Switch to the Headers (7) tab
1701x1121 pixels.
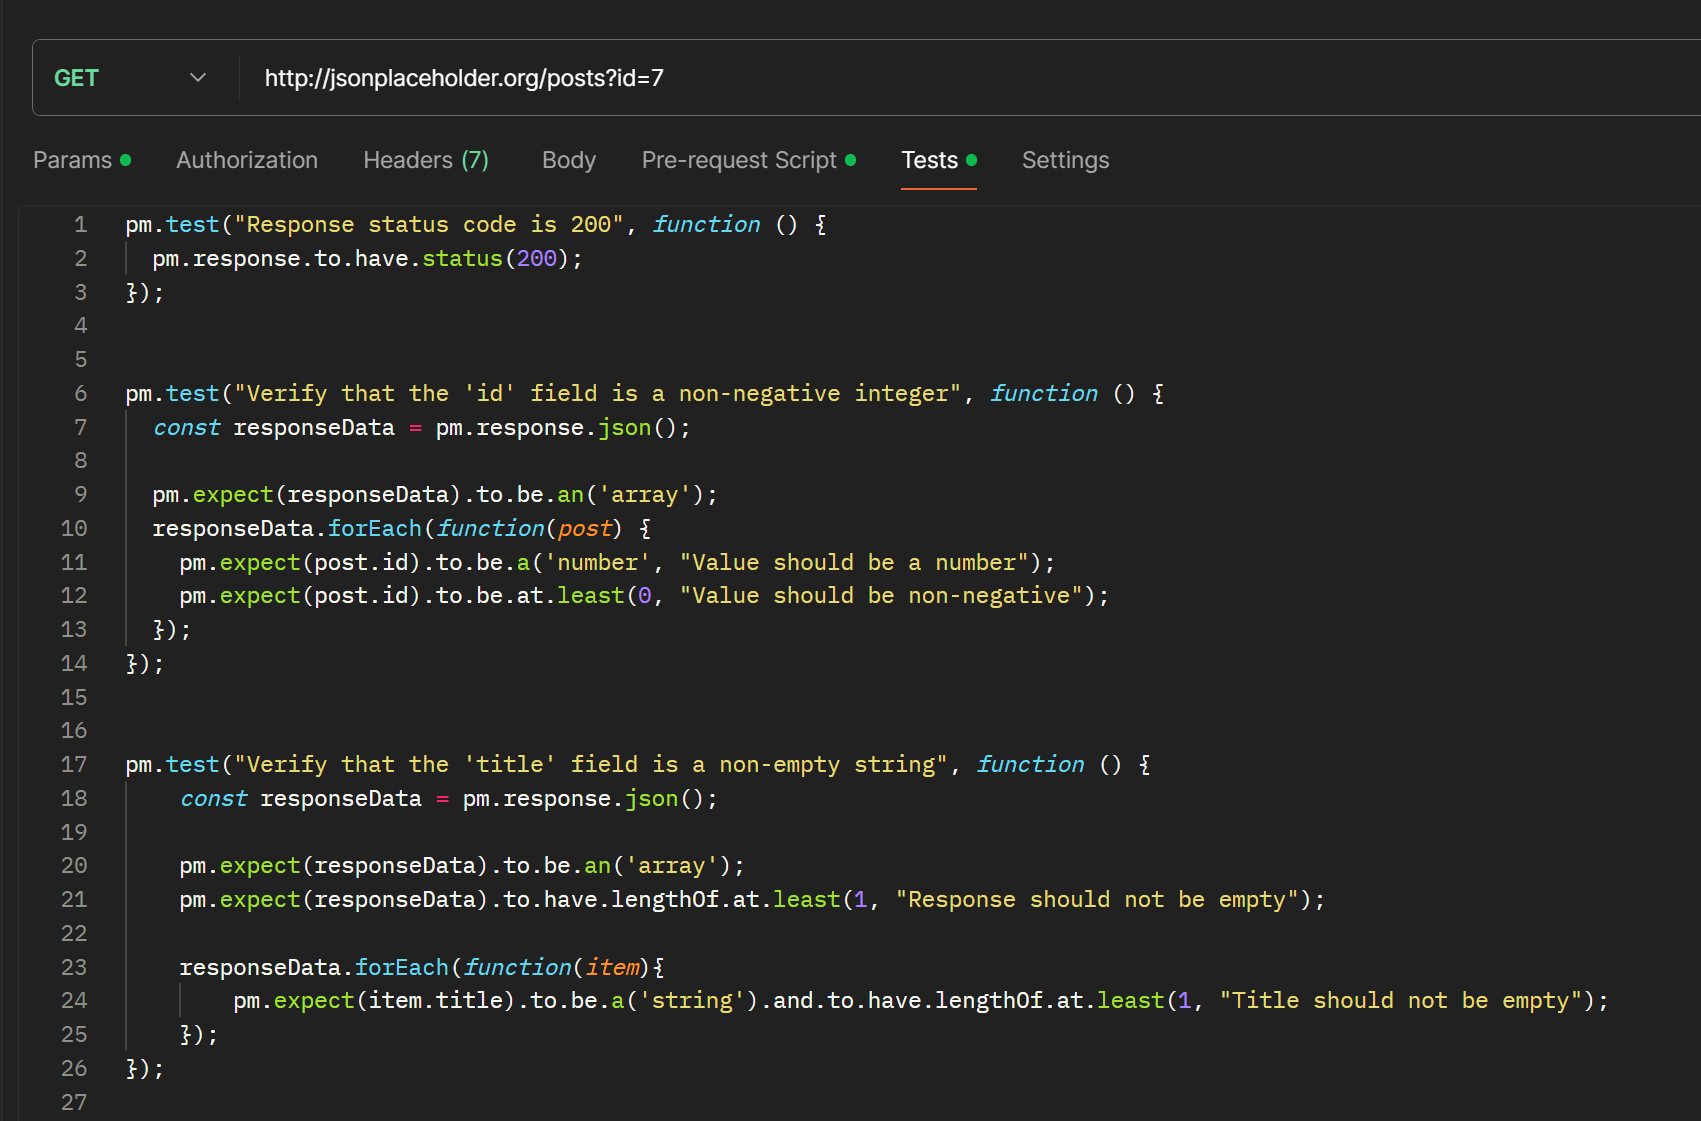tap(425, 160)
